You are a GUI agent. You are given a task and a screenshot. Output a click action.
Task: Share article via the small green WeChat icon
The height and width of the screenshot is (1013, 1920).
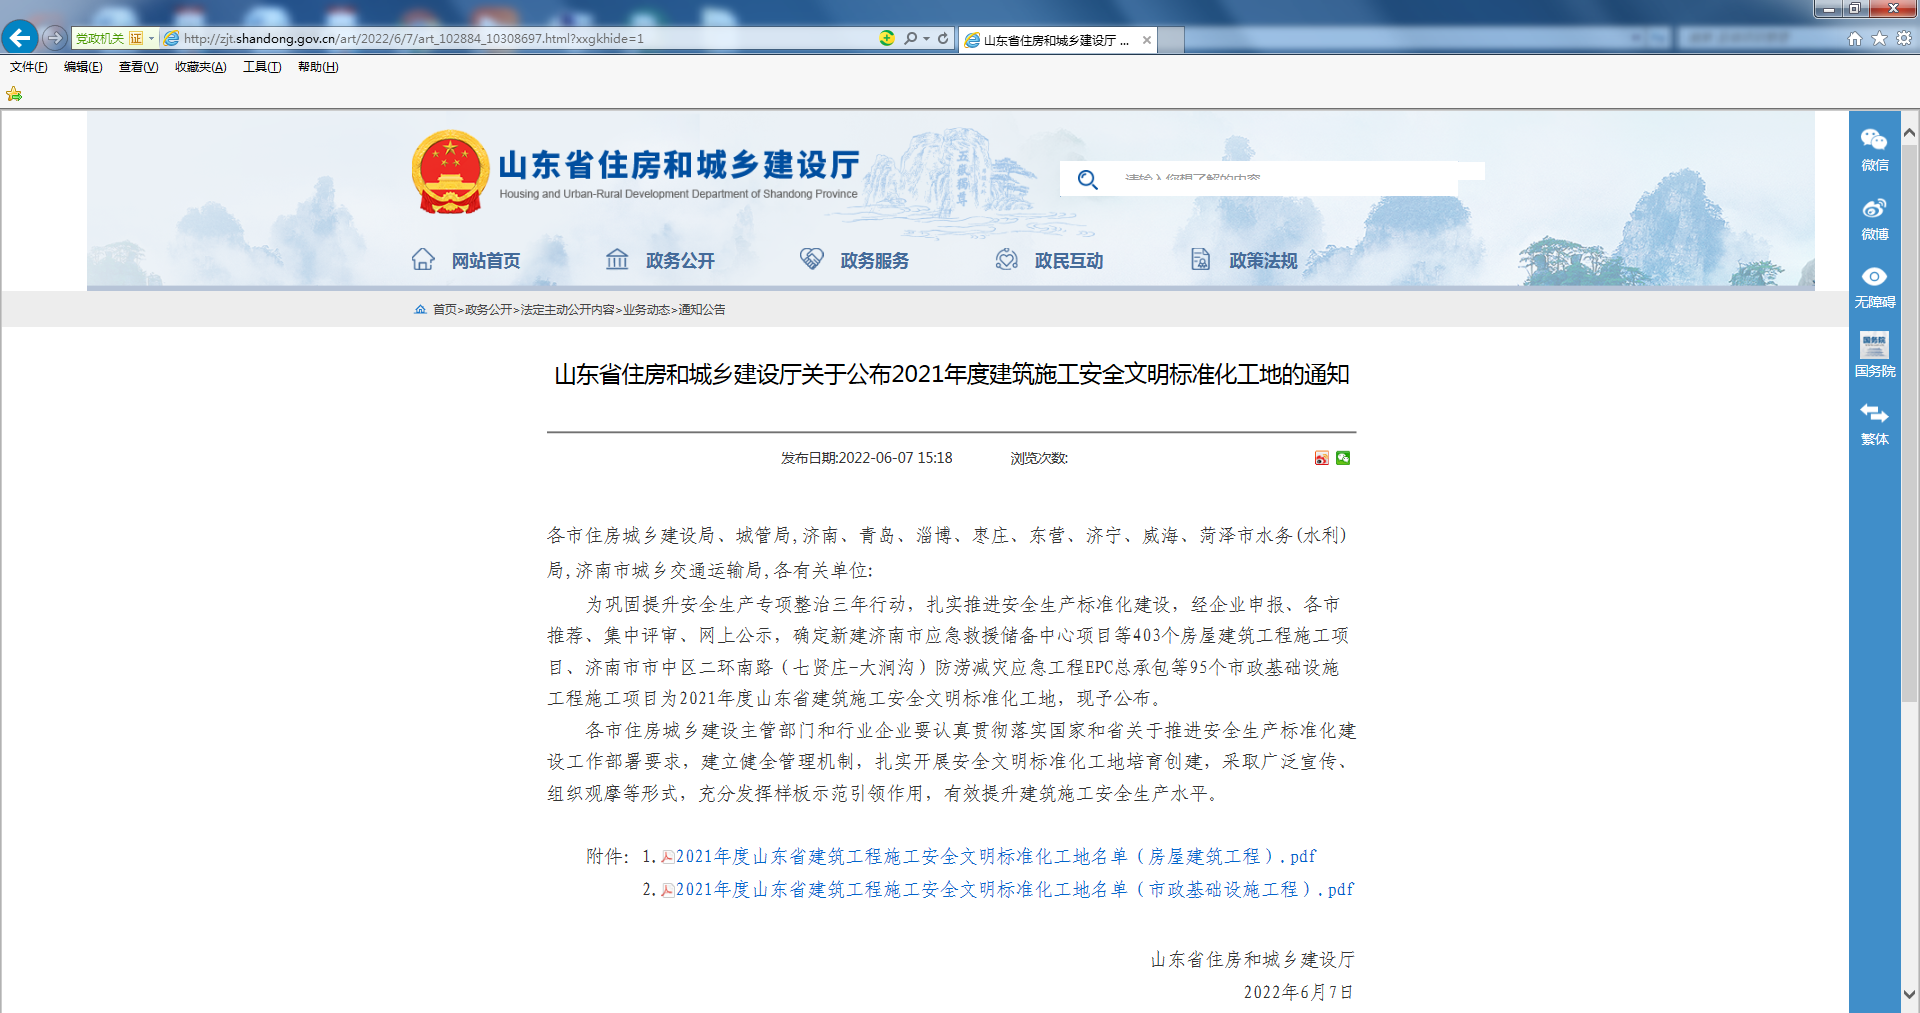tap(1343, 458)
